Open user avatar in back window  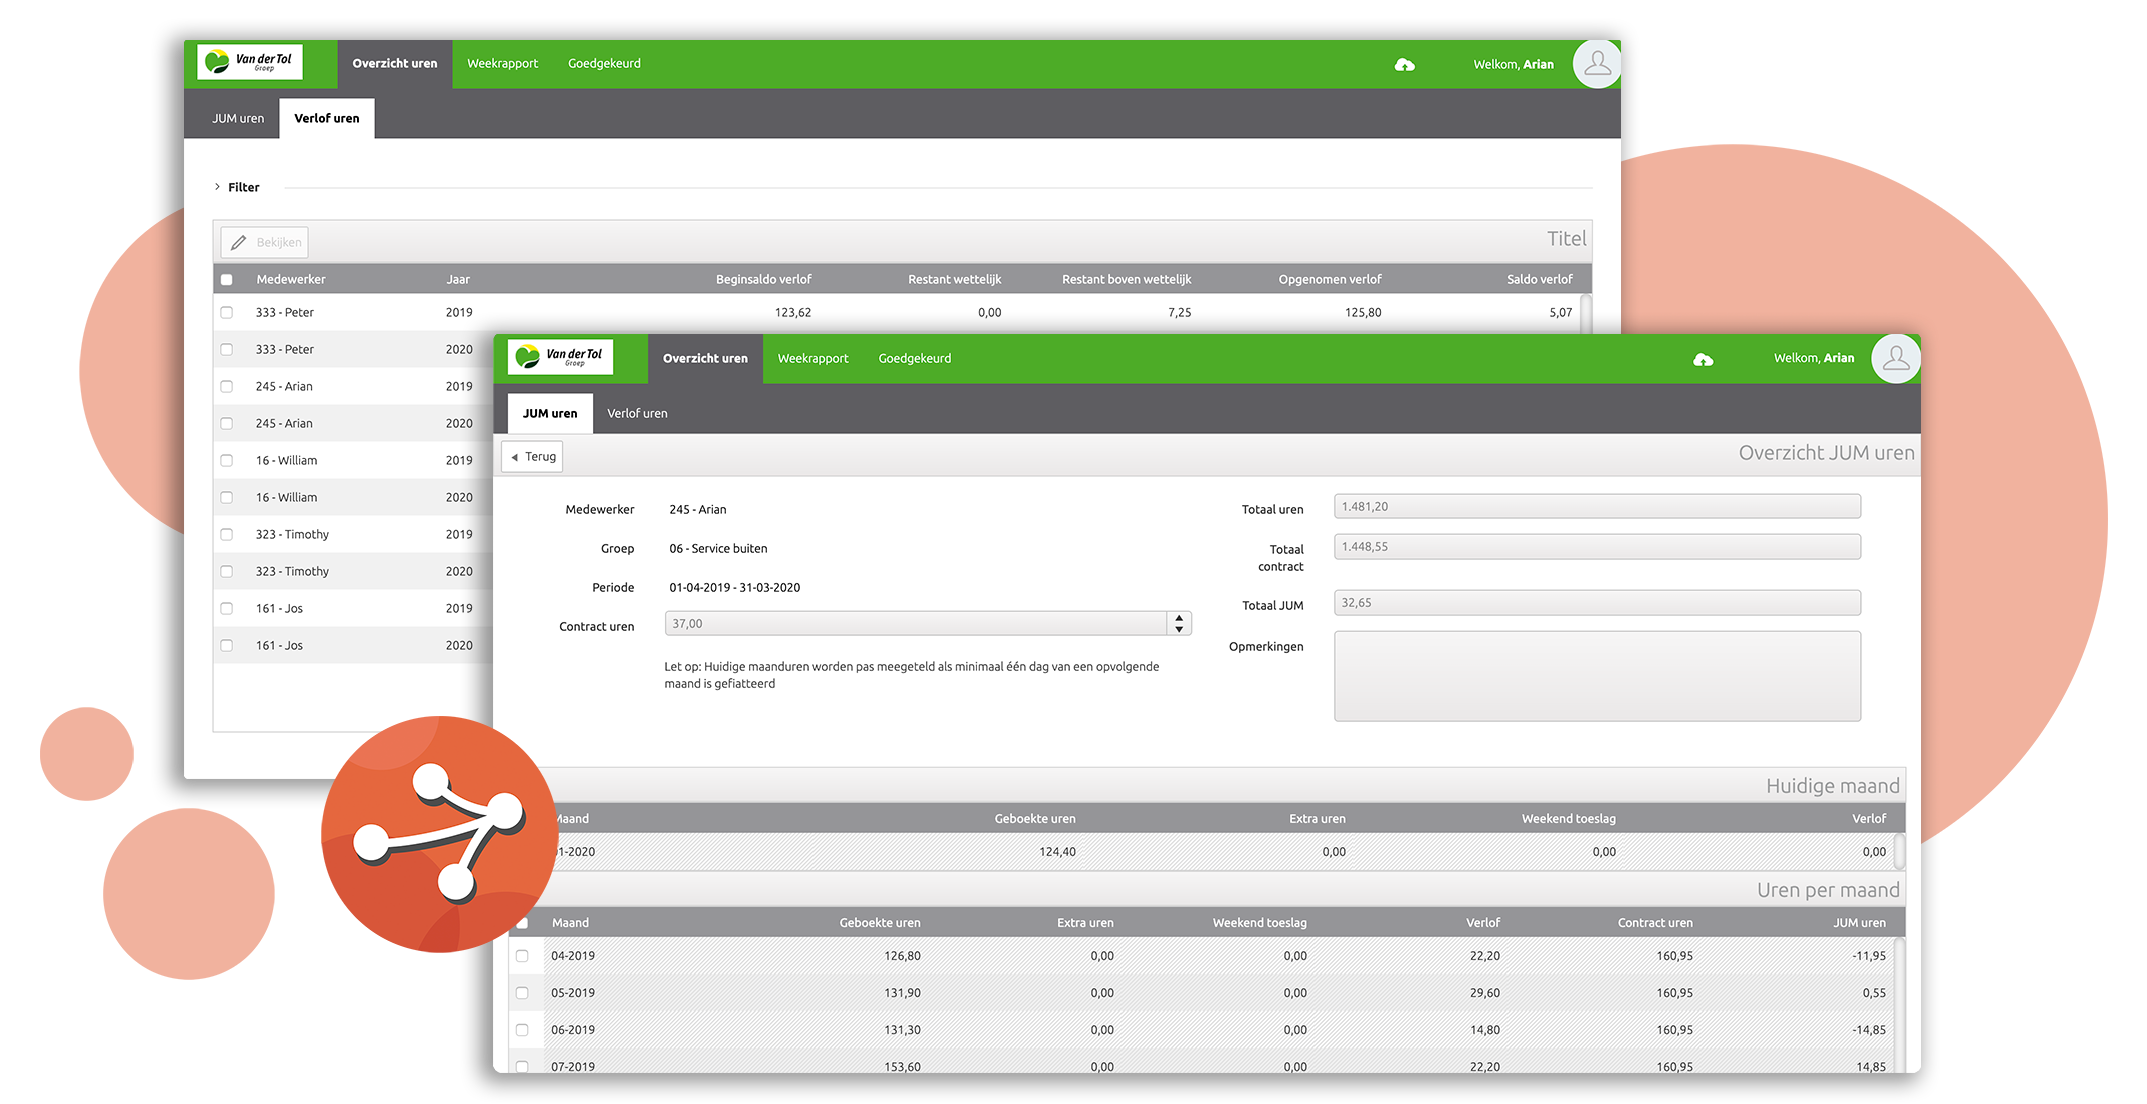coord(1597,64)
